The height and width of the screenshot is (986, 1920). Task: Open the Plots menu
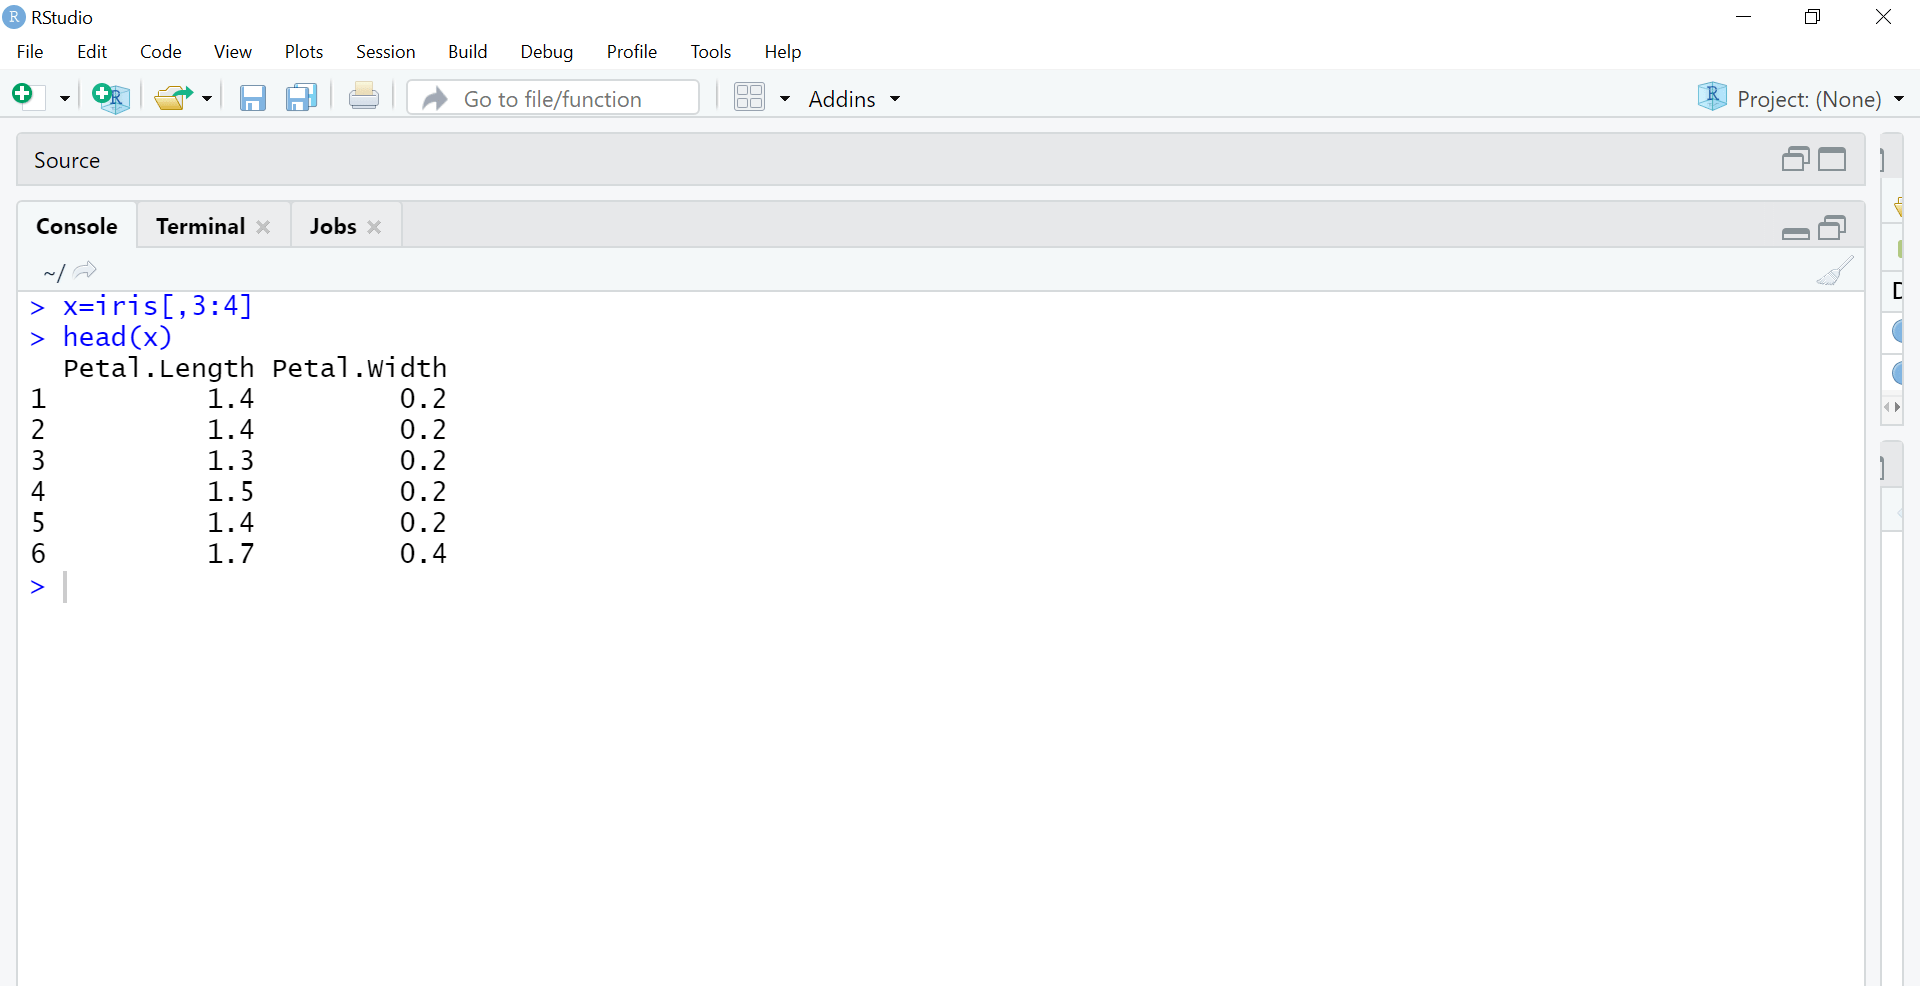tap(304, 52)
